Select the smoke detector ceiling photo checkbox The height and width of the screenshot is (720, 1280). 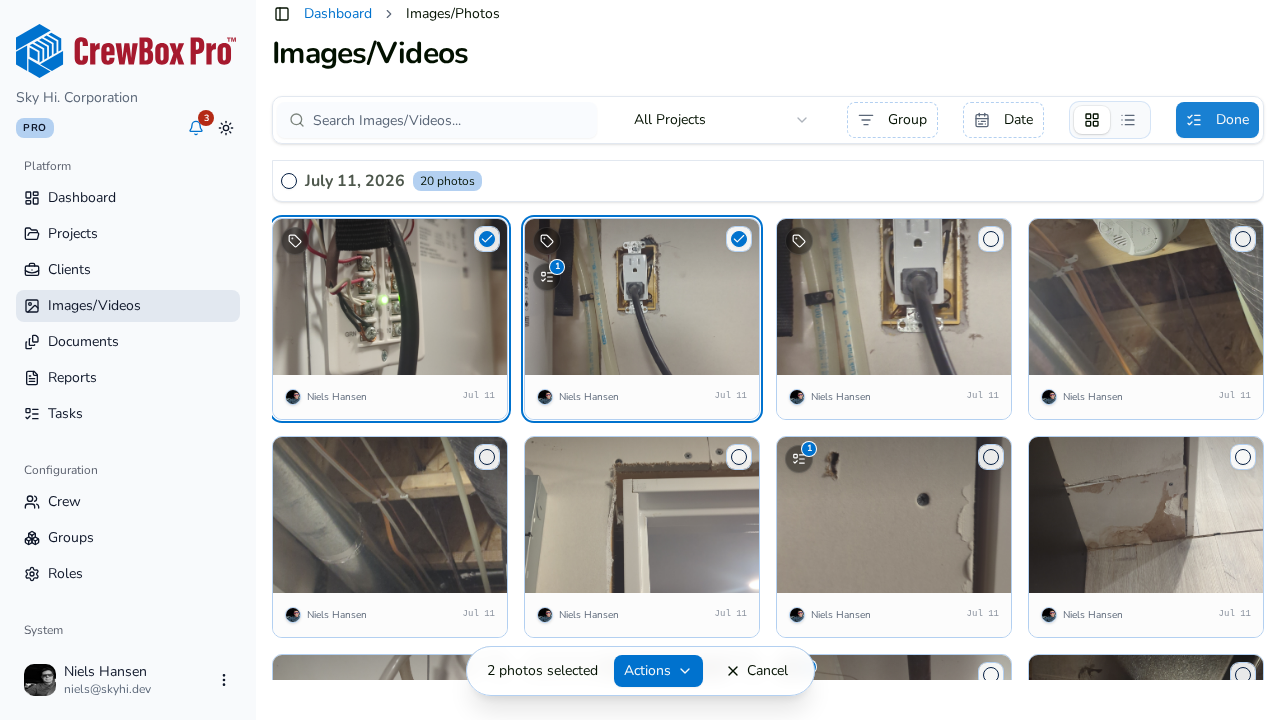click(1243, 239)
